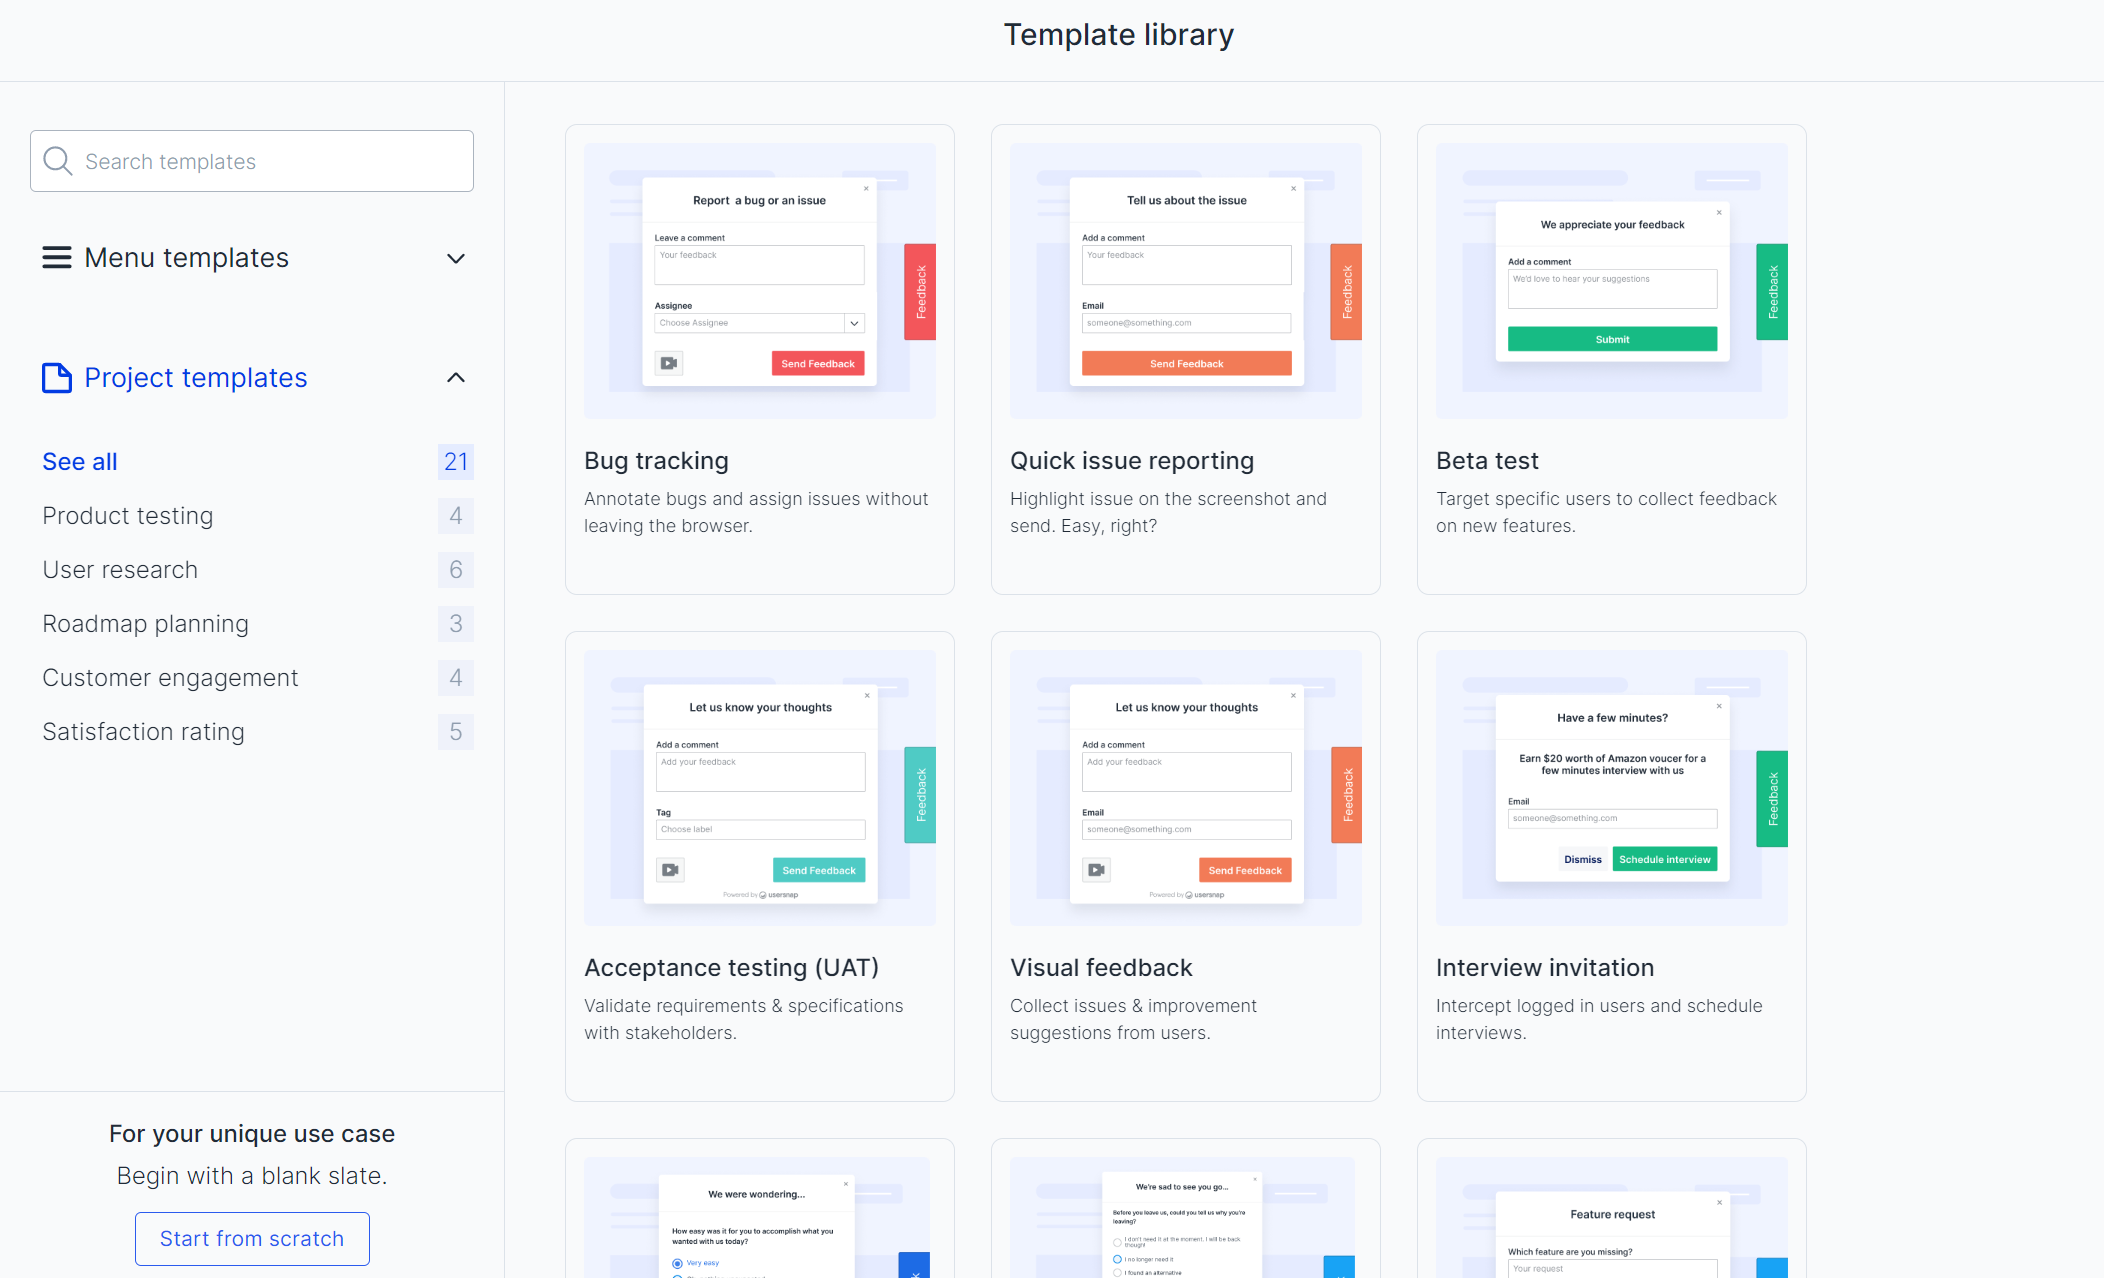This screenshot has width=2104, height=1278.
Task: Close X in Beta test preview widget
Action: pyautogui.click(x=1719, y=212)
